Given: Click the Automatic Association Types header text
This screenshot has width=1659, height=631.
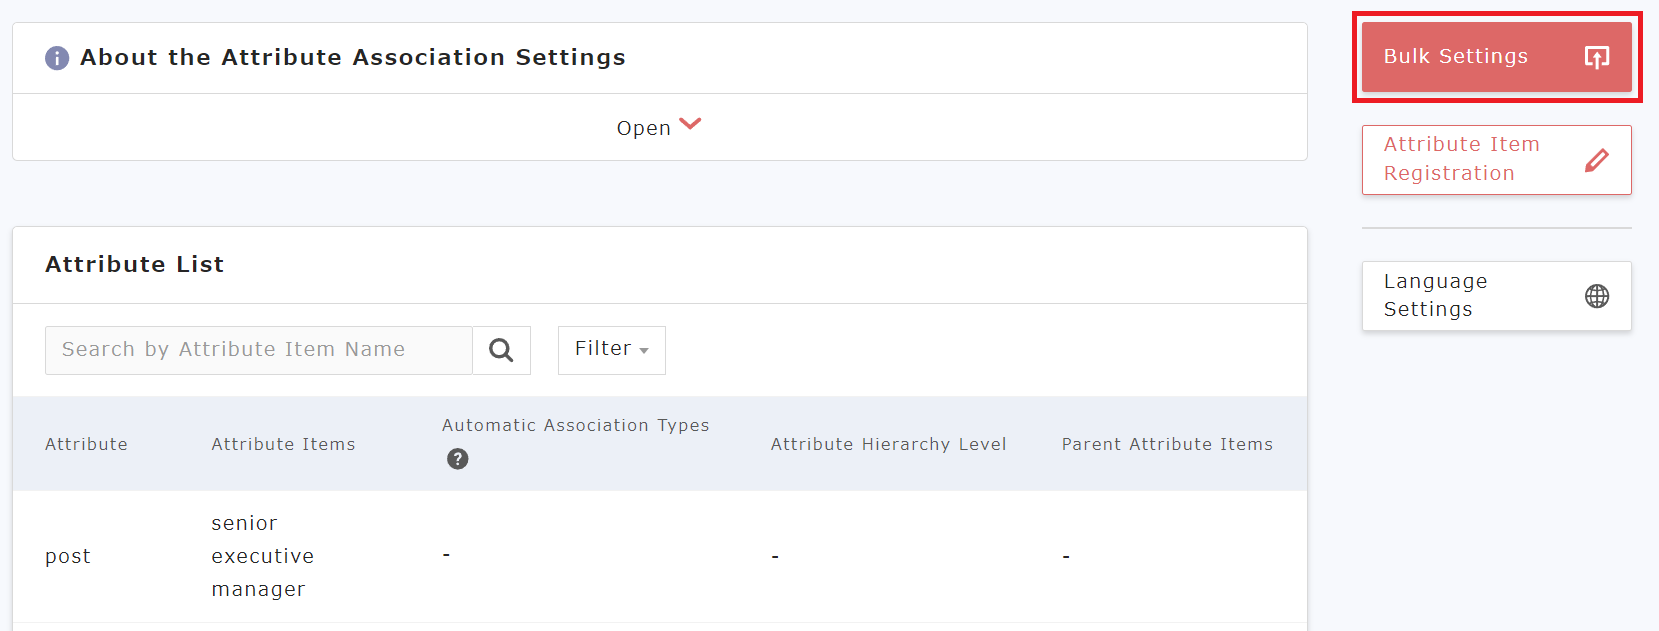Looking at the screenshot, I should 575,425.
